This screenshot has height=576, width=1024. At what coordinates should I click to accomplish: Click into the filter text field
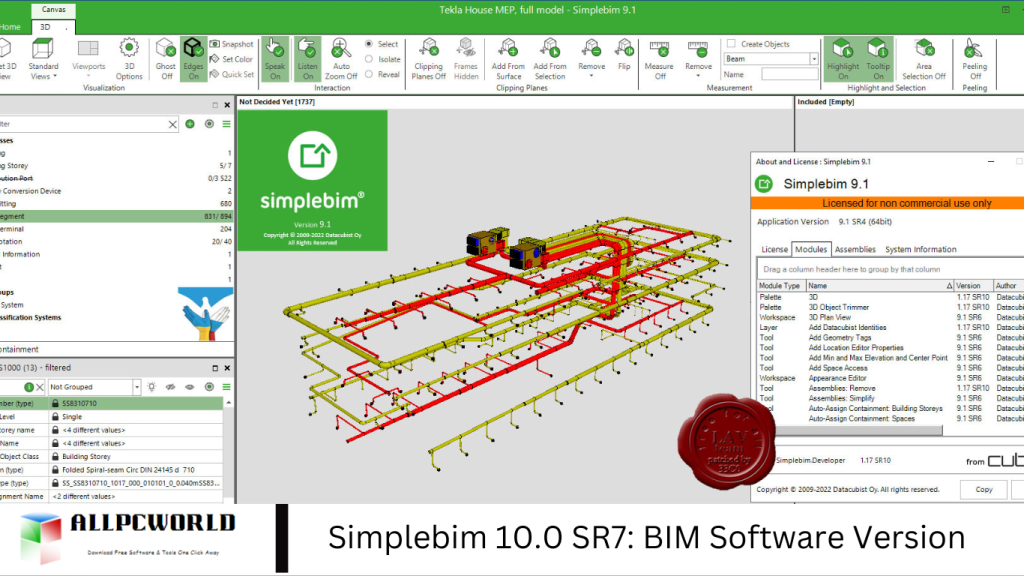[x=84, y=124]
